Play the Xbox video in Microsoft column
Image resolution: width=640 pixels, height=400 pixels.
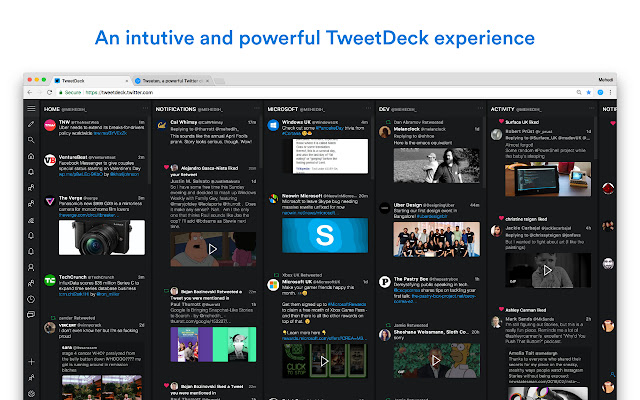click(x=324, y=361)
